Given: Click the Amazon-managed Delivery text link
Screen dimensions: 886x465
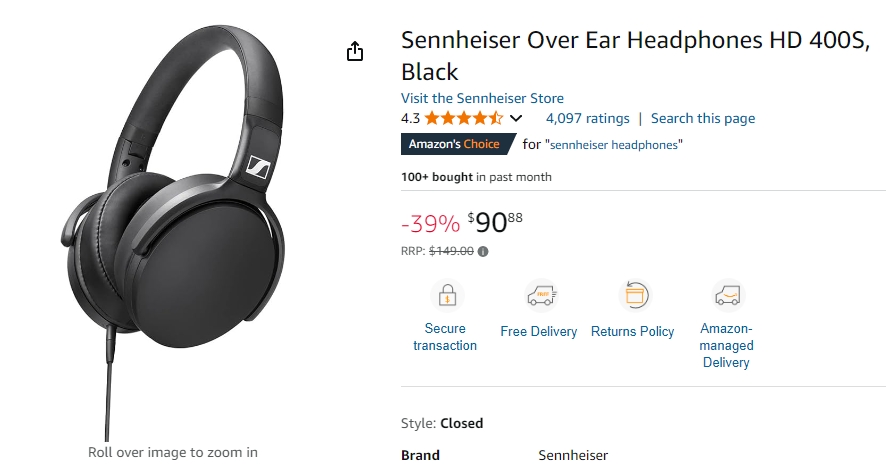Looking at the screenshot, I should [726, 345].
